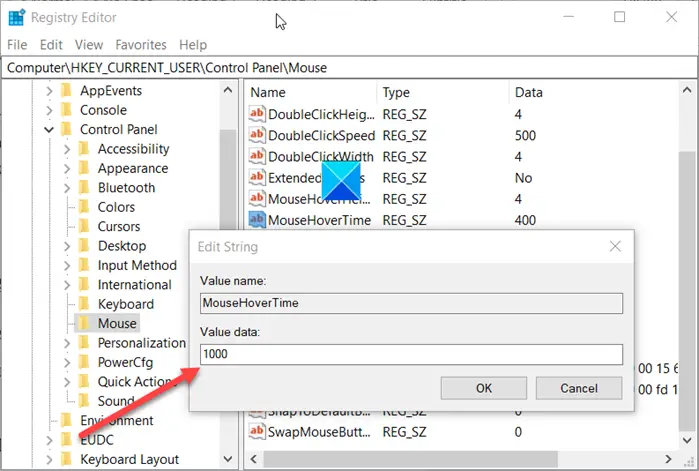Click the Desktop folder icon
The height and width of the screenshot is (471, 699).
point(84,246)
